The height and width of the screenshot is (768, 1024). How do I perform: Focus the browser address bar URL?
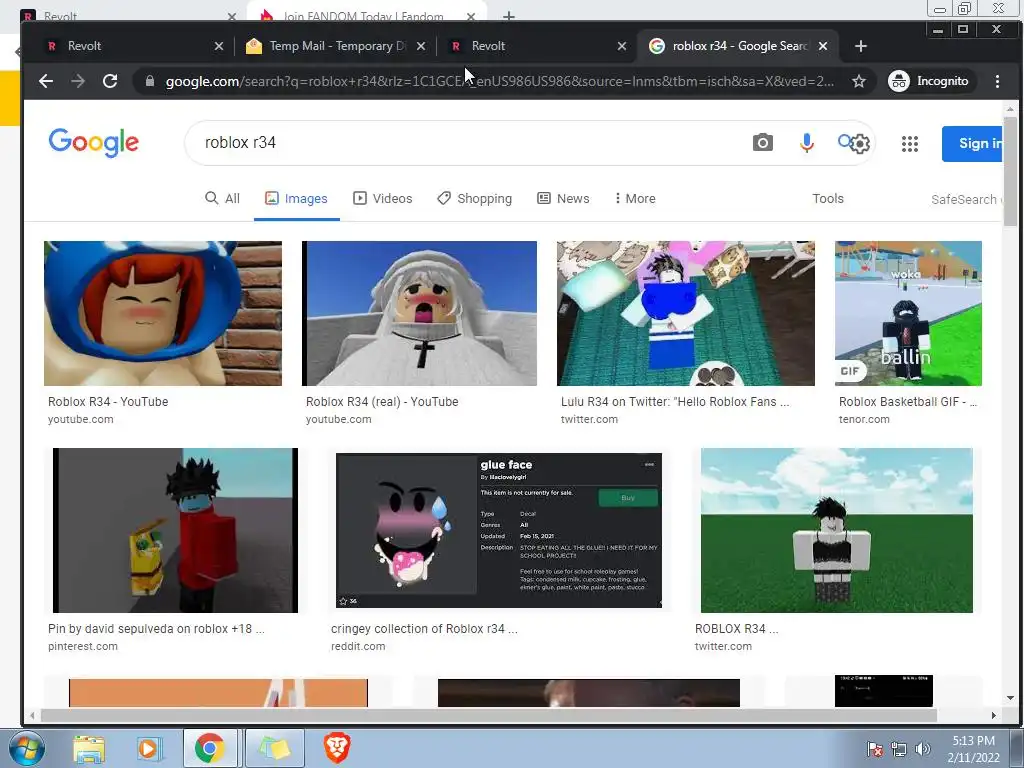pos(500,81)
